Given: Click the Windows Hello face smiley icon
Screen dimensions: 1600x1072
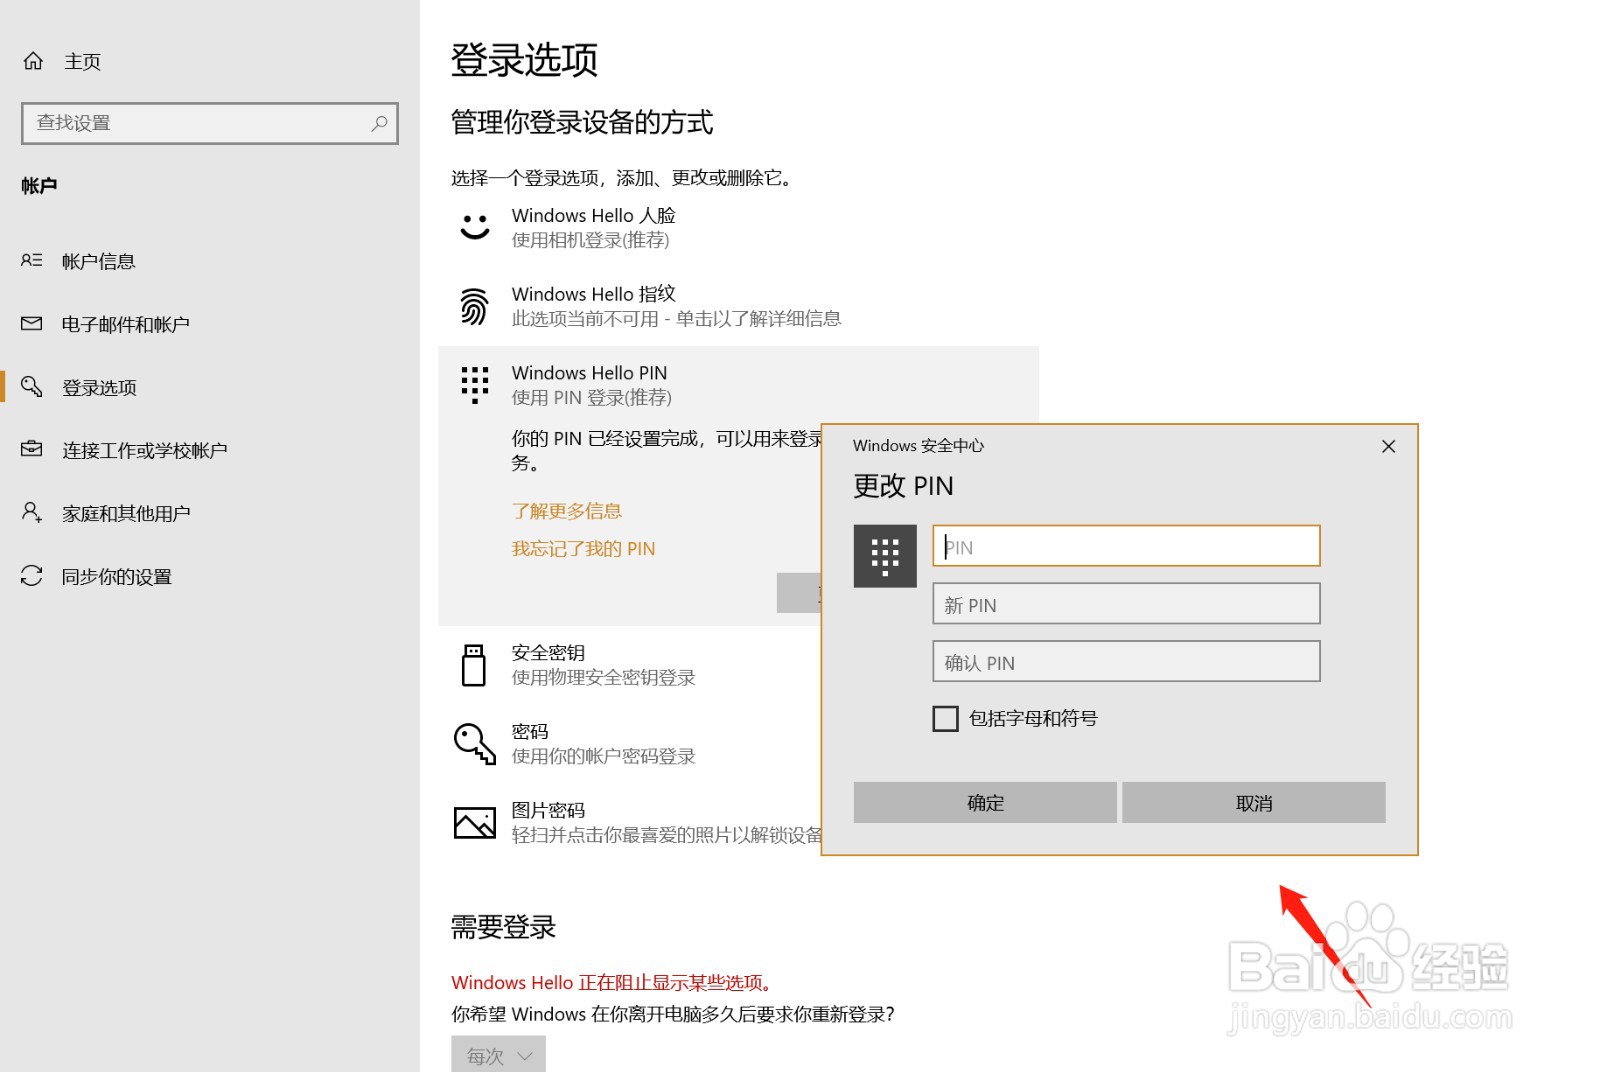Looking at the screenshot, I should (475, 227).
